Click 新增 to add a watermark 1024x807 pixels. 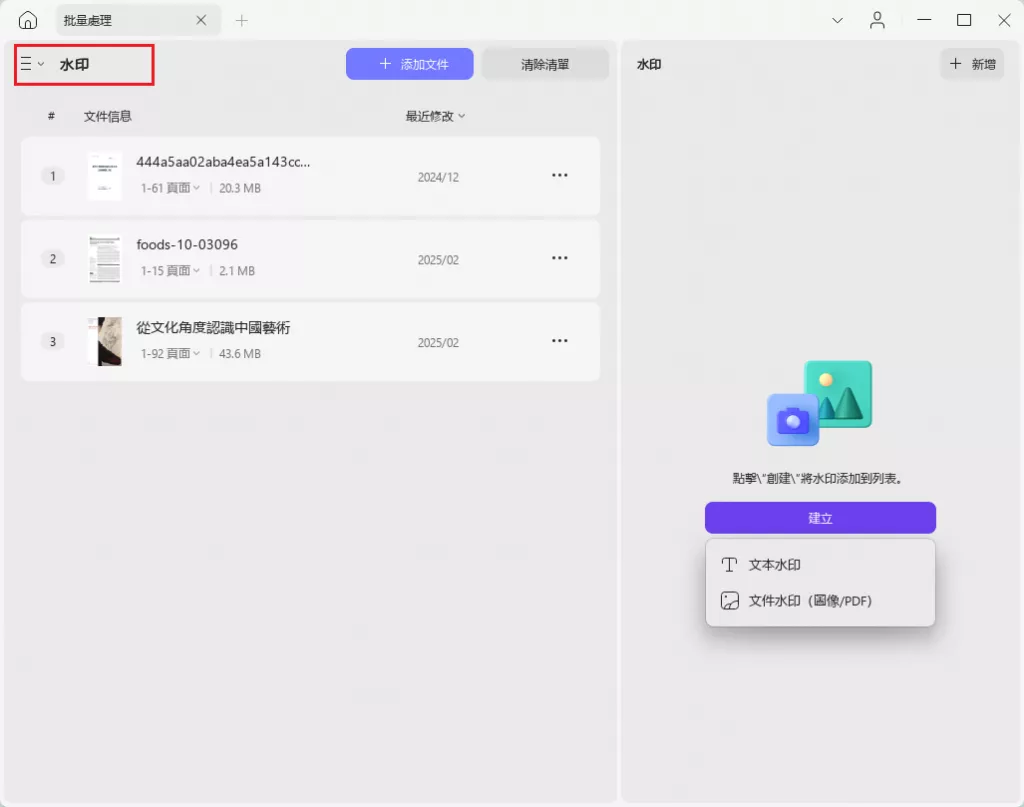(972, 64)
